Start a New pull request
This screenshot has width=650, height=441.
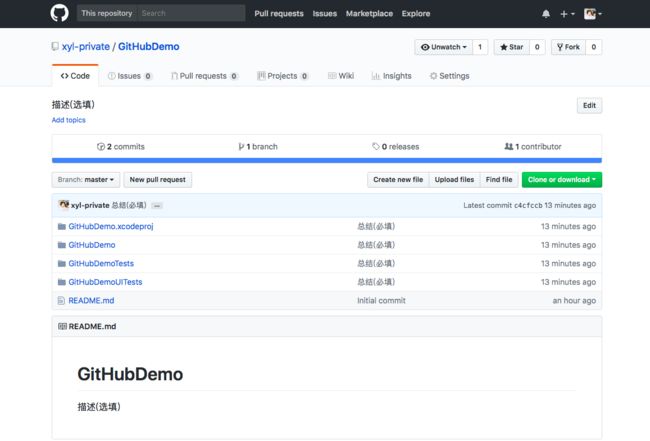(158, 179)
